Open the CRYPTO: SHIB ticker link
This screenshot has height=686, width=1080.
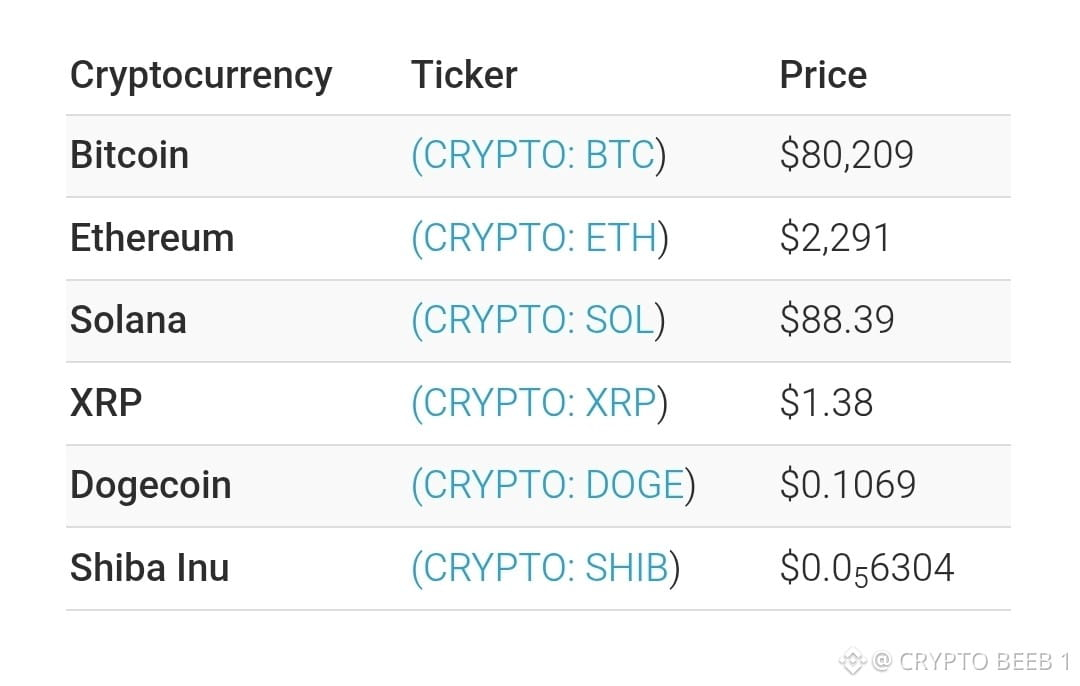point(546,568)
